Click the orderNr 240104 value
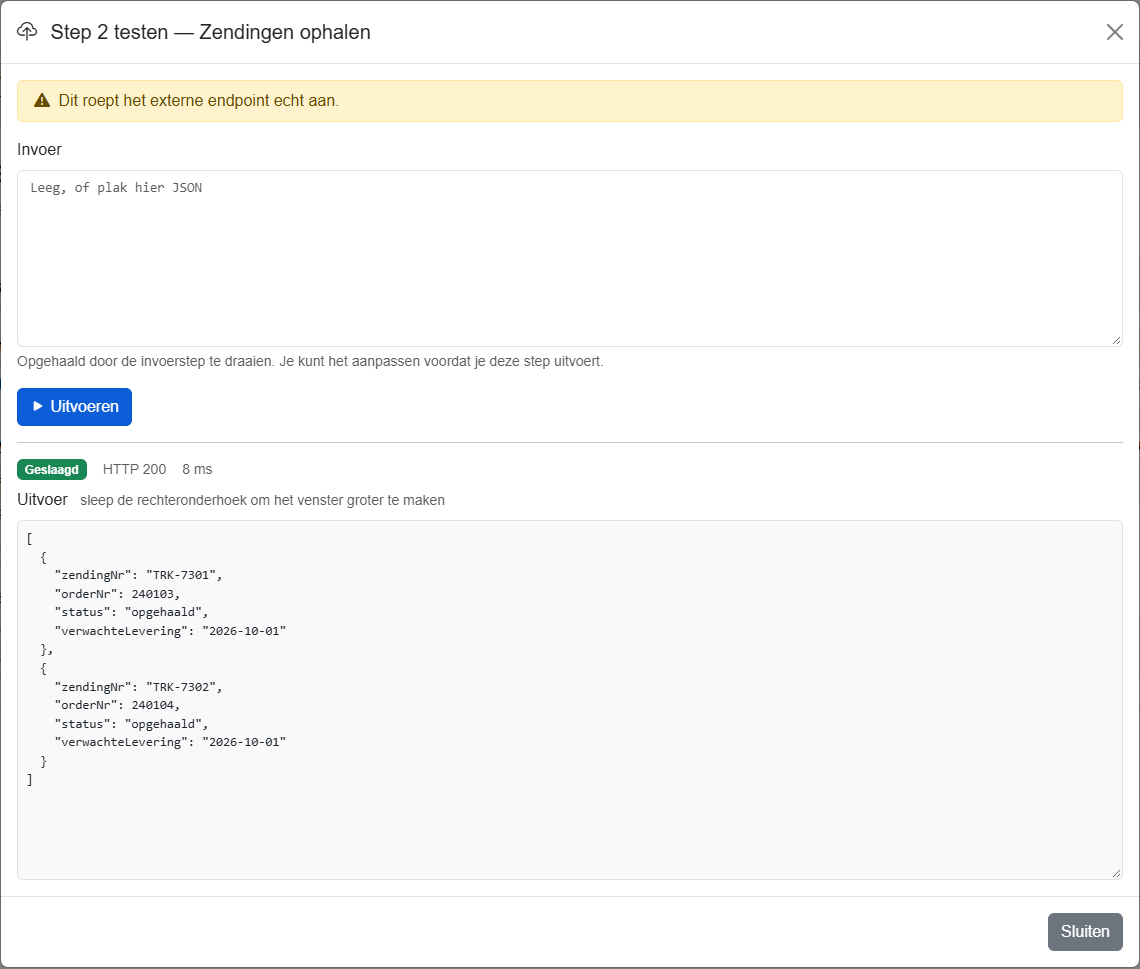The image size is (1140, 969). [x=153, y=705]
